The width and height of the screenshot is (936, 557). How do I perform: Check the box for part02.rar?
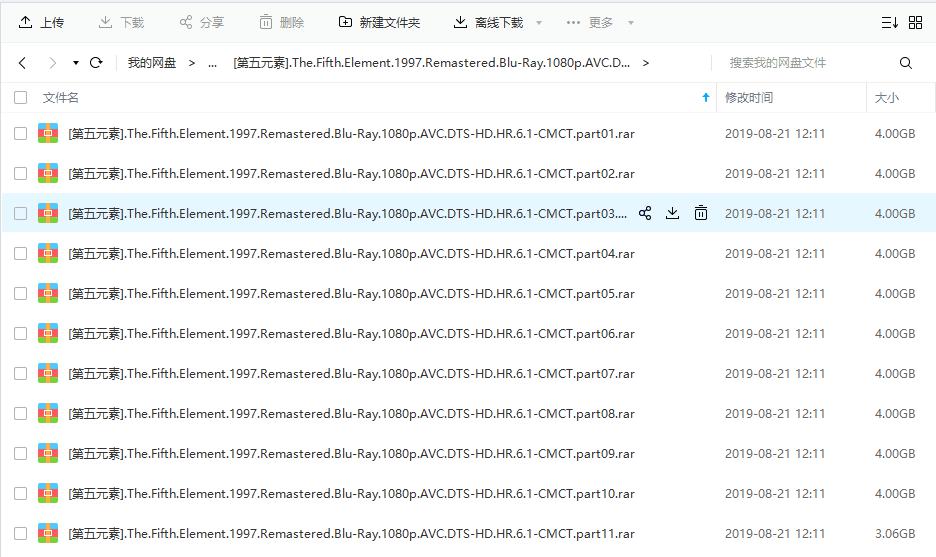21,173
